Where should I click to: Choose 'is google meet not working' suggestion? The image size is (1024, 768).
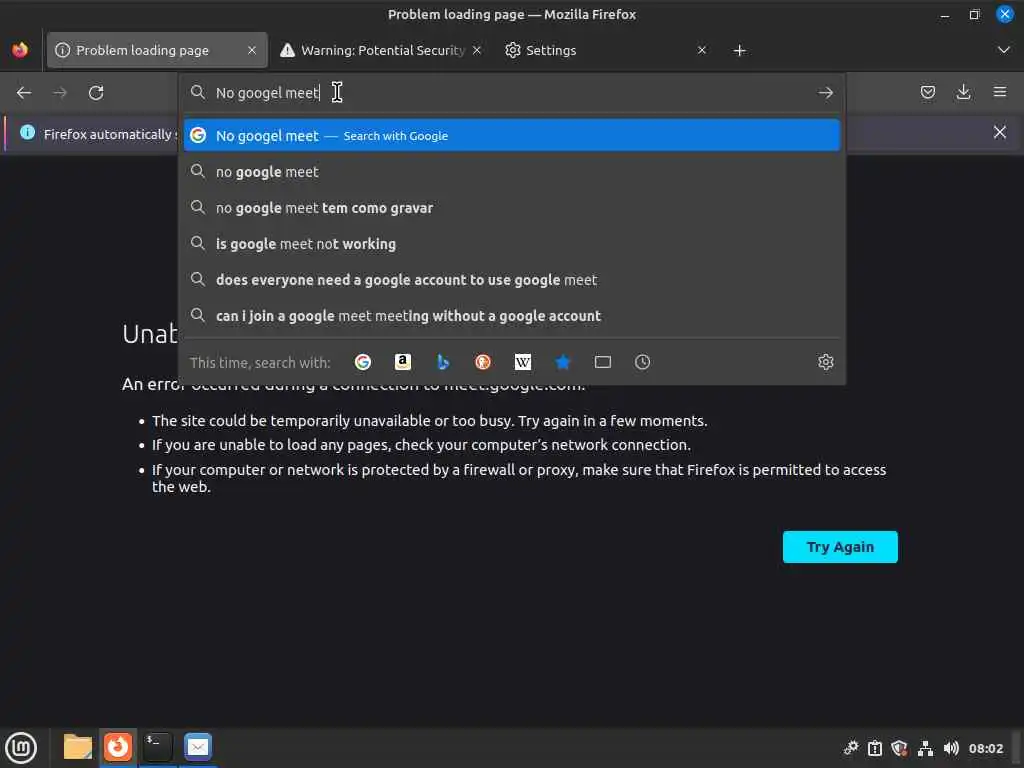[x=511, y=244]
